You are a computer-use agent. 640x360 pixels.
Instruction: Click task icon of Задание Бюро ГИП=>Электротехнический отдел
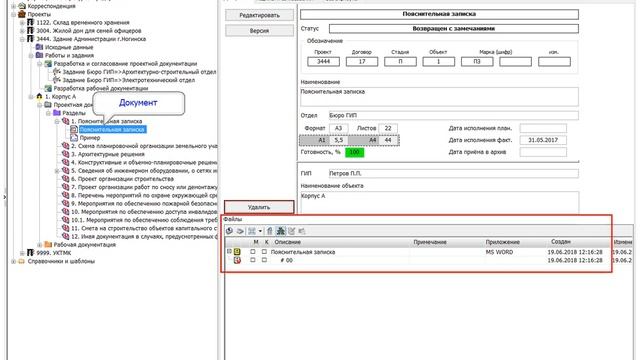tap(57, 80)
